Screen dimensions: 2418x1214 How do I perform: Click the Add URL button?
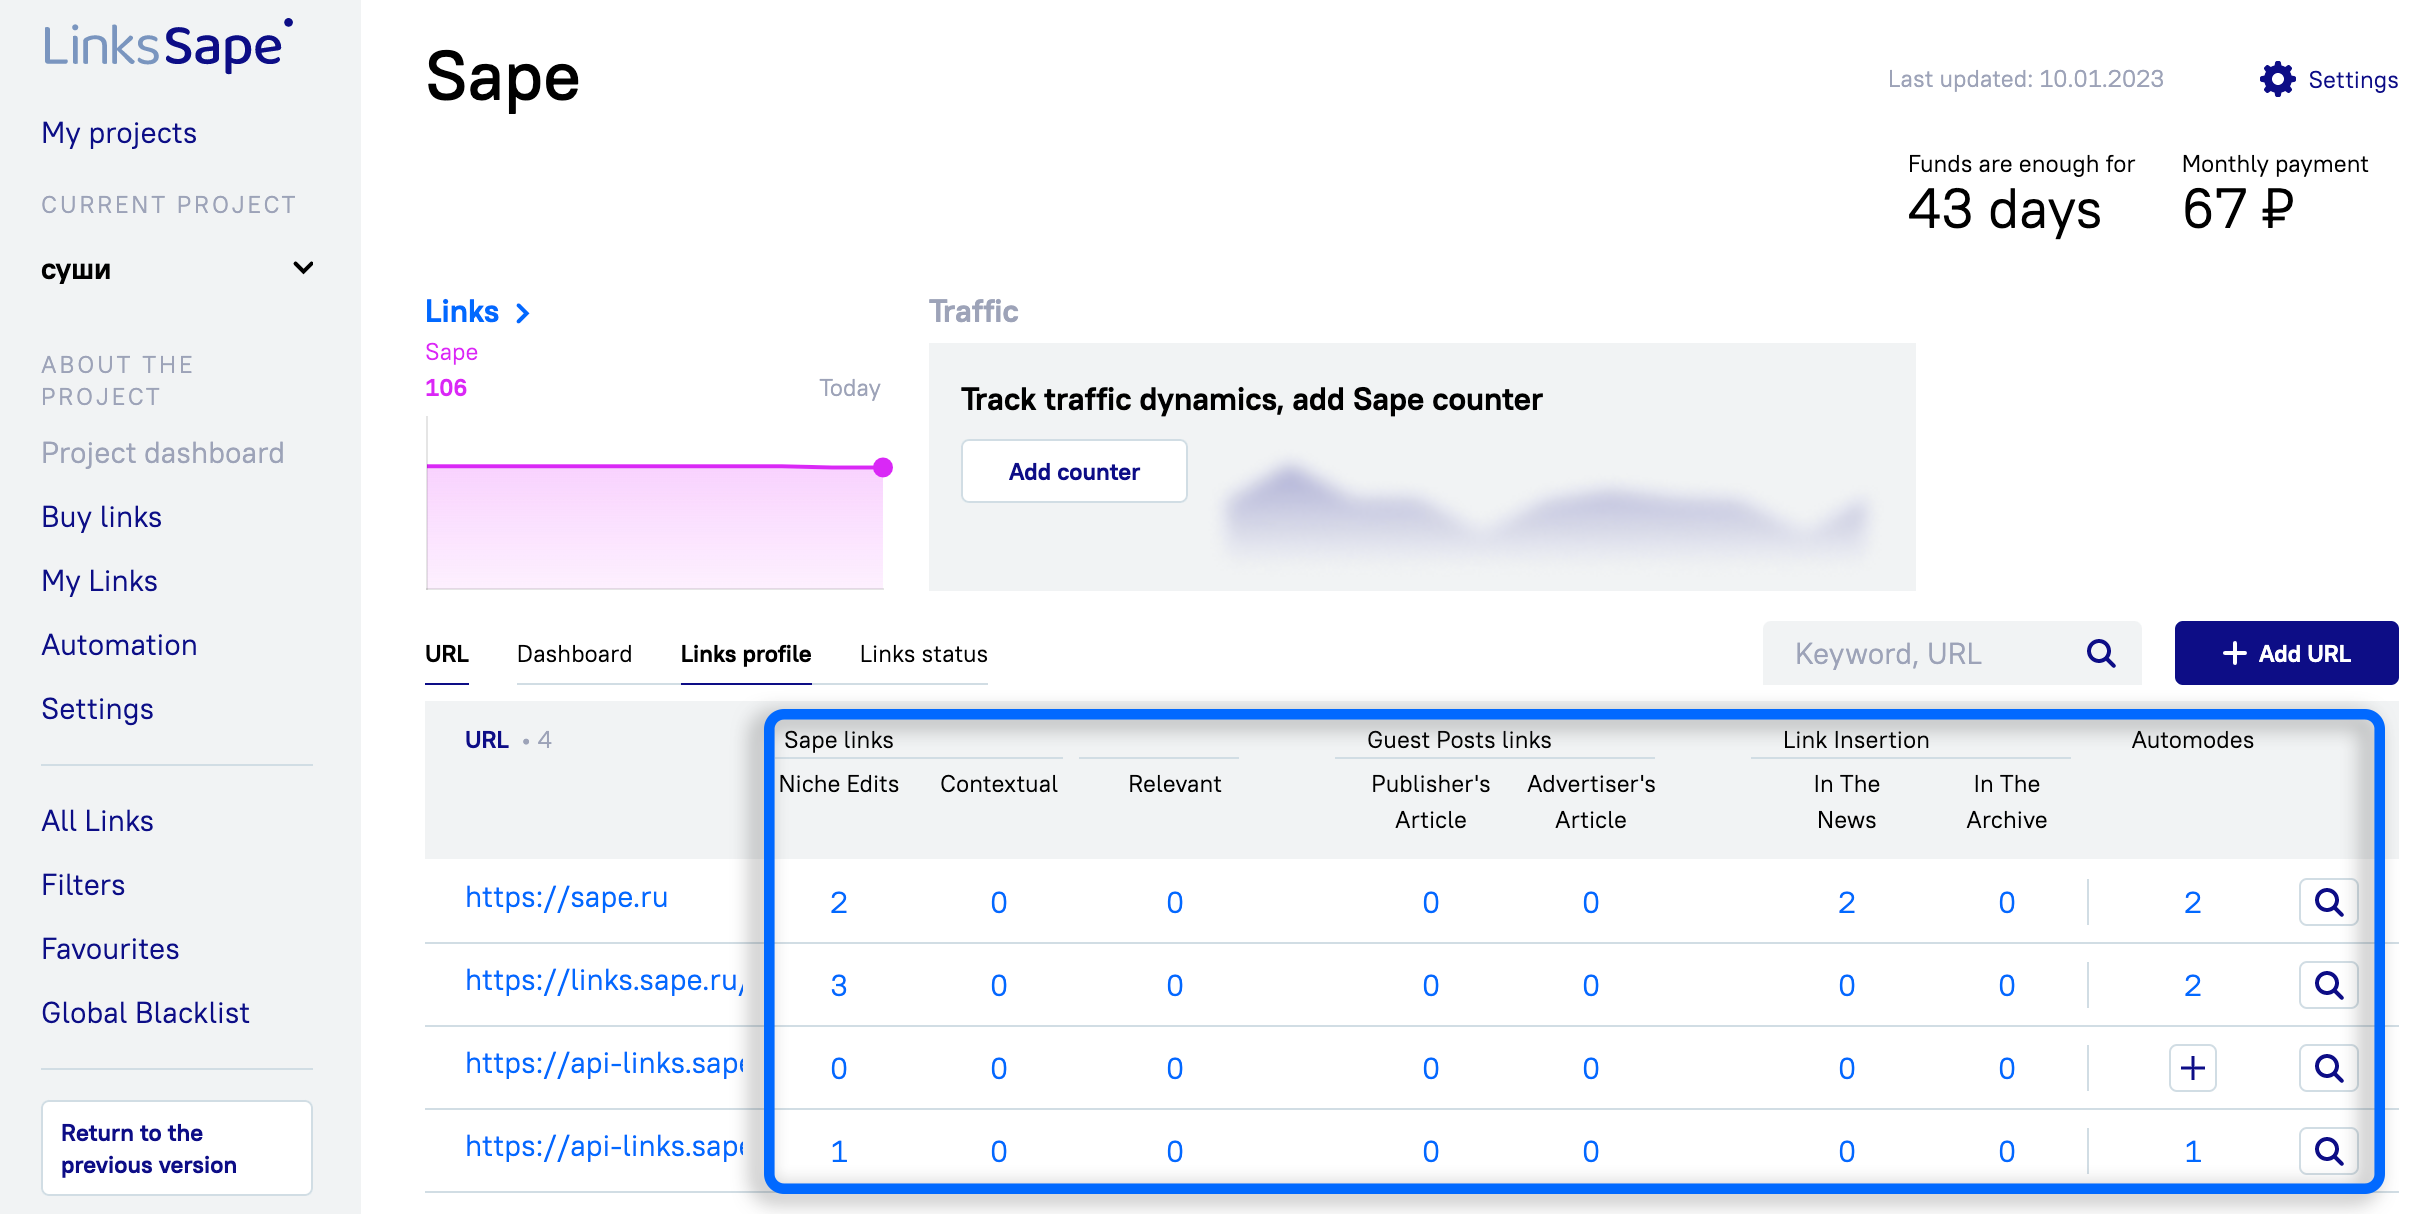coord(2286,653)
